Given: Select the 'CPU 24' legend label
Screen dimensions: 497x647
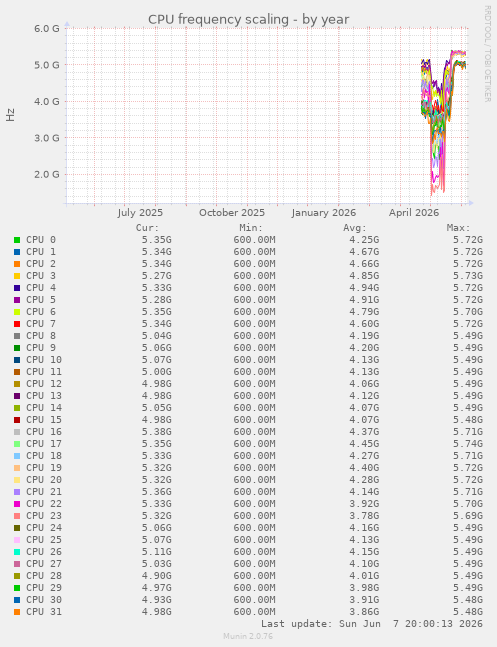Looking at the screenshot, I should tap(44, 527).
